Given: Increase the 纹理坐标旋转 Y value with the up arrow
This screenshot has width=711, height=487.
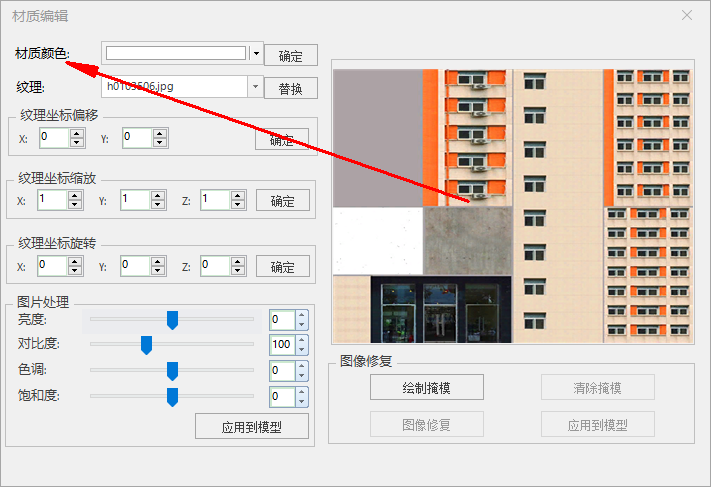Looking at the screenshot, I should (x=158, y=261).
